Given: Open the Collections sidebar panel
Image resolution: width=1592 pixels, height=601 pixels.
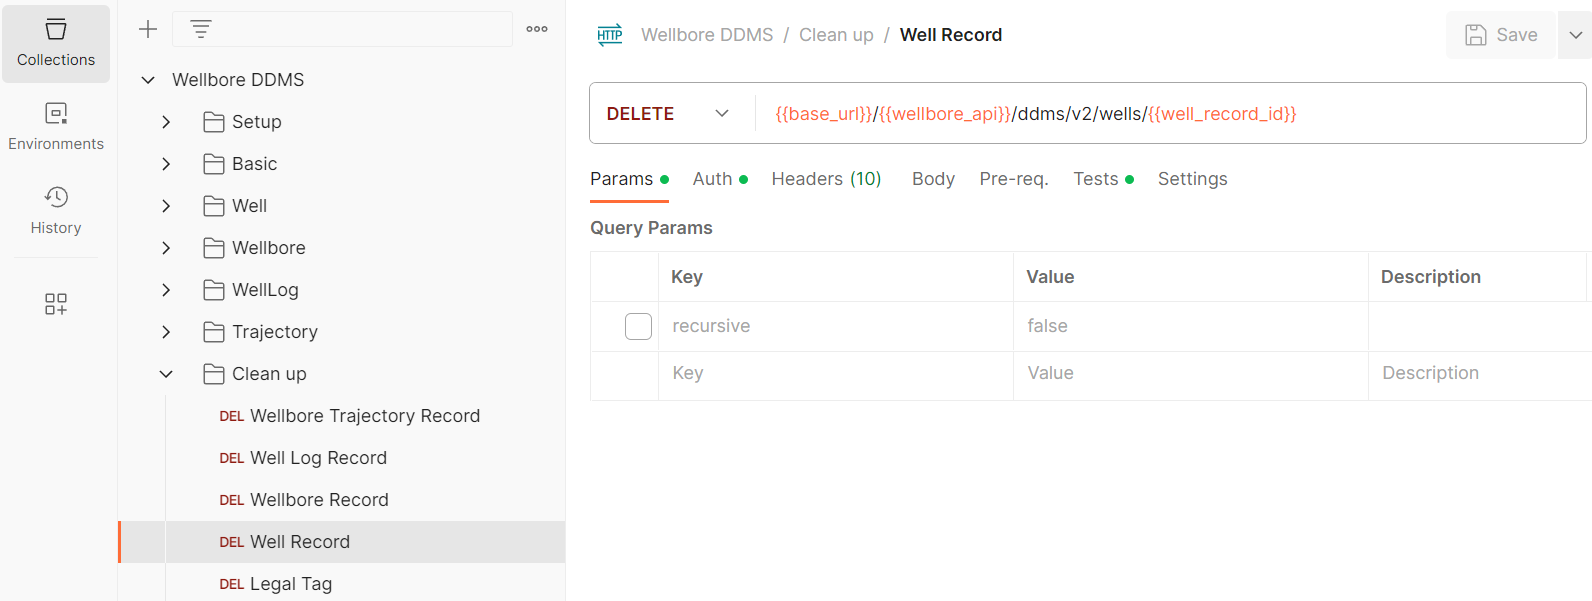Looking at the screenshot, I should (55, 43).
